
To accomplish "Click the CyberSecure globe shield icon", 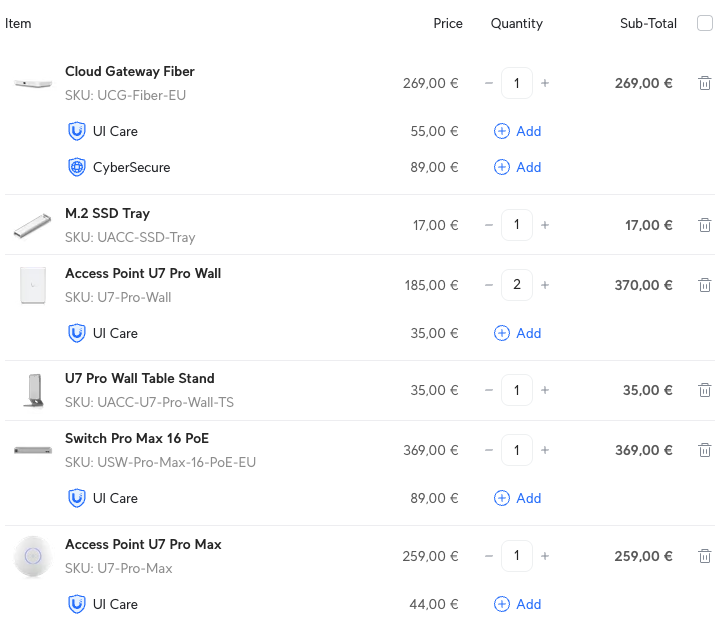I will pos(77,167).
